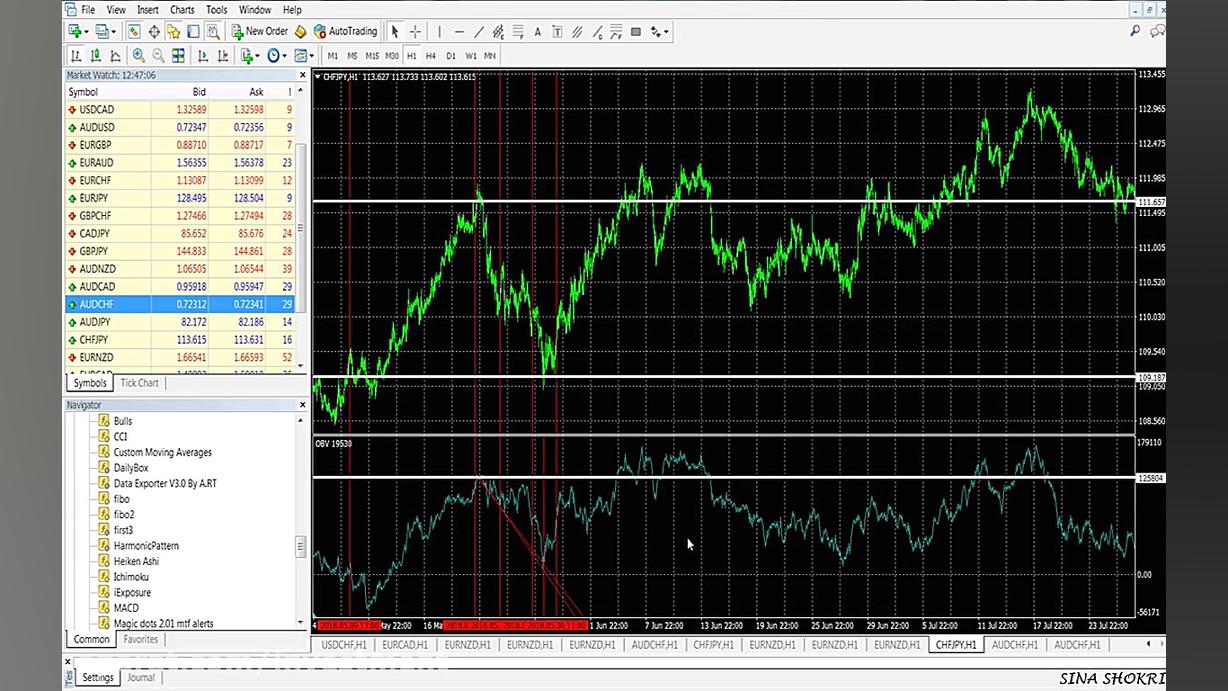Open the periods clock dropdown
The image size is (1228, 691).
click(x=276, y=56)
